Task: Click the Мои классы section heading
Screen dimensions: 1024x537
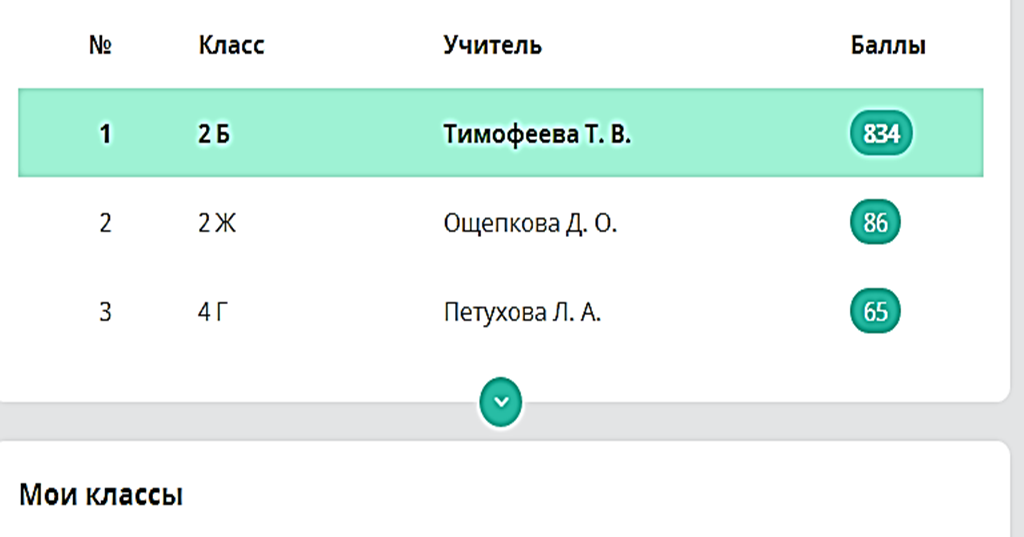Action: pos(101,495)
